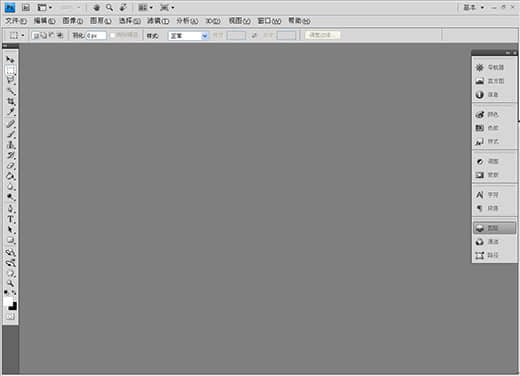
Task: Launch Bridge from the top application bar
Action: (x=26, y=7)
